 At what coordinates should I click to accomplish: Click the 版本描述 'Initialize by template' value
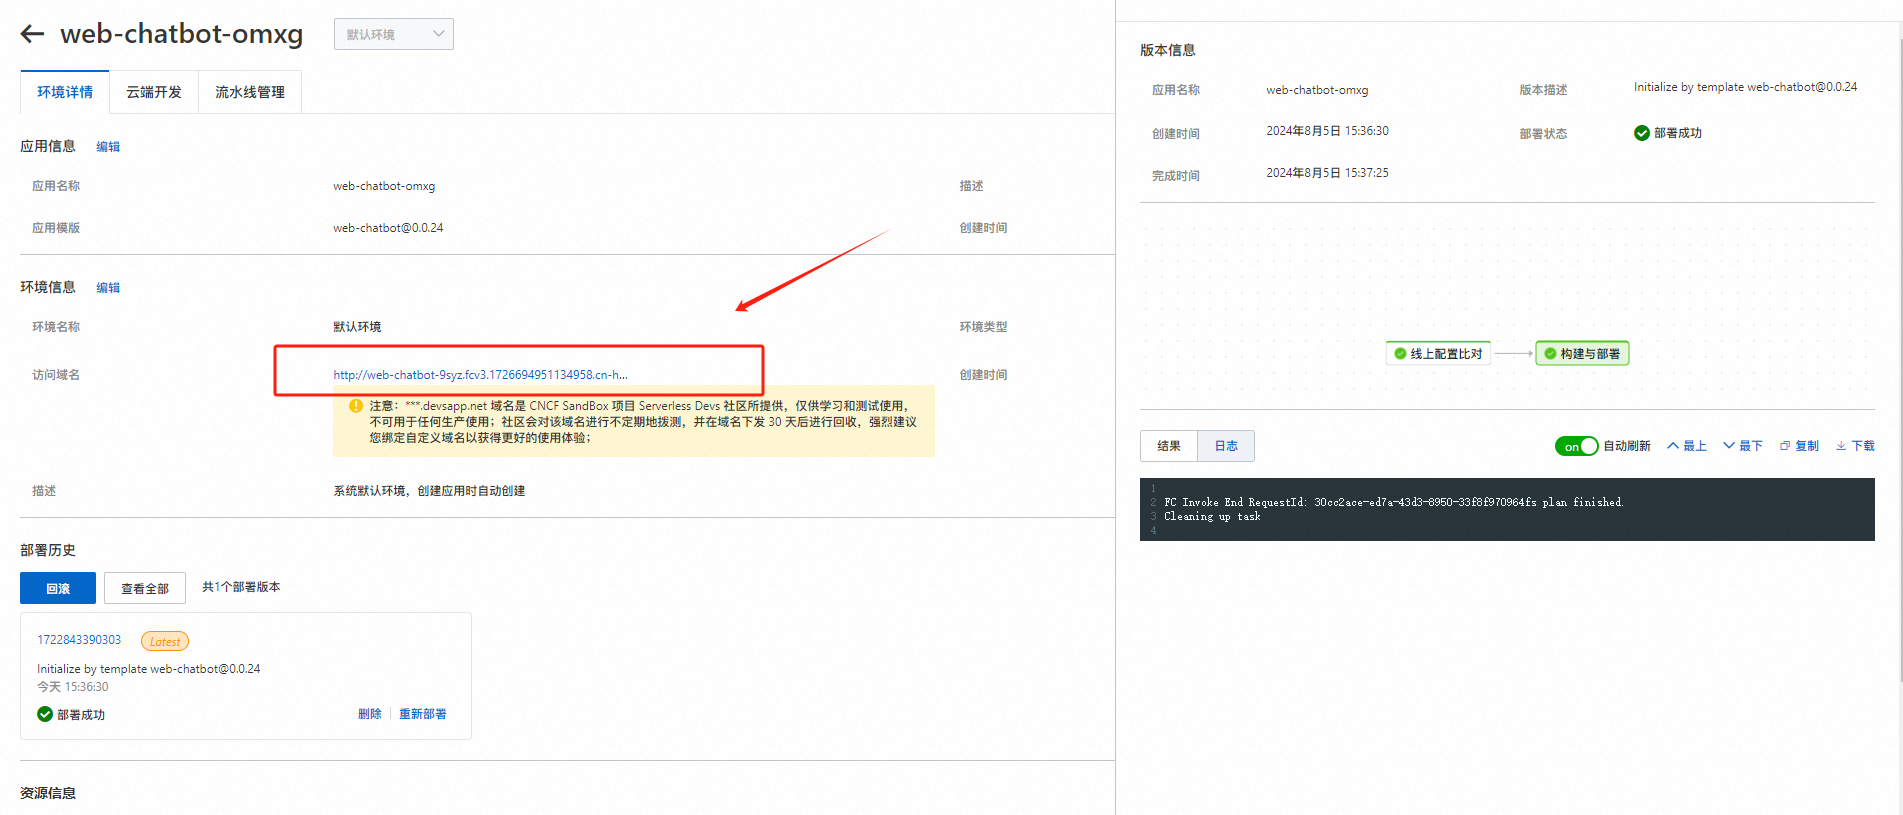tap(1745, 87)
